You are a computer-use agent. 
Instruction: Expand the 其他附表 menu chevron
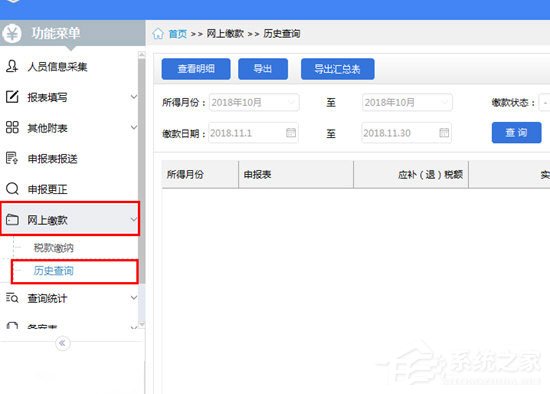[134, 127]
